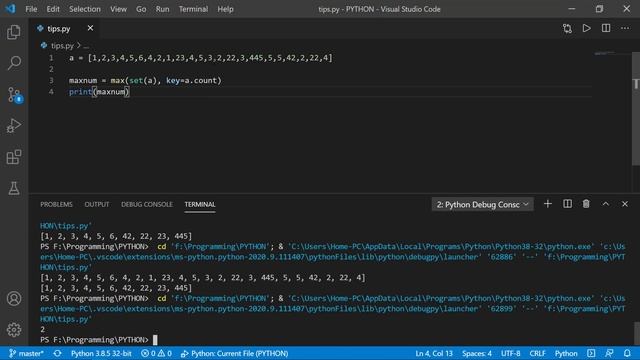Open the Search view in the activity bar
This screenshot has height=360, width=640.
tap(14, 63)
